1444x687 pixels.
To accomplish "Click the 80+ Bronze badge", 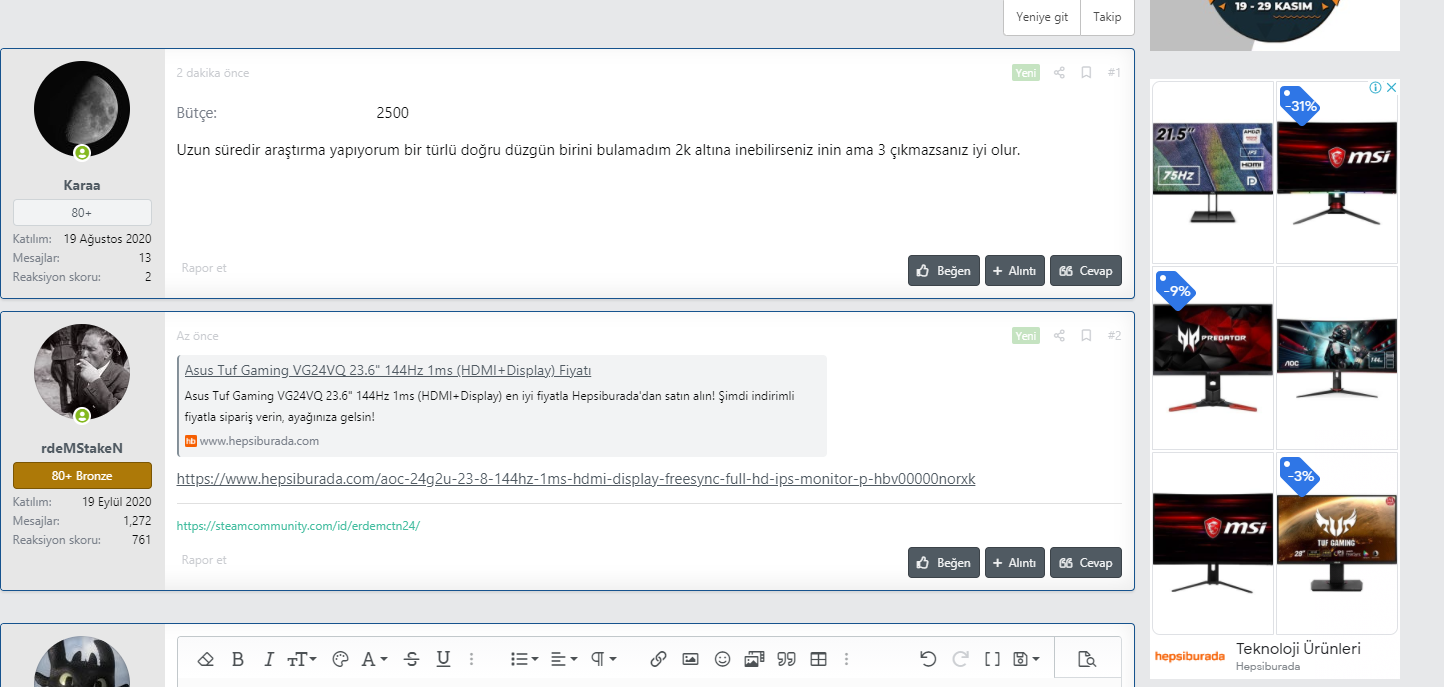I will [x=82, y=475].
